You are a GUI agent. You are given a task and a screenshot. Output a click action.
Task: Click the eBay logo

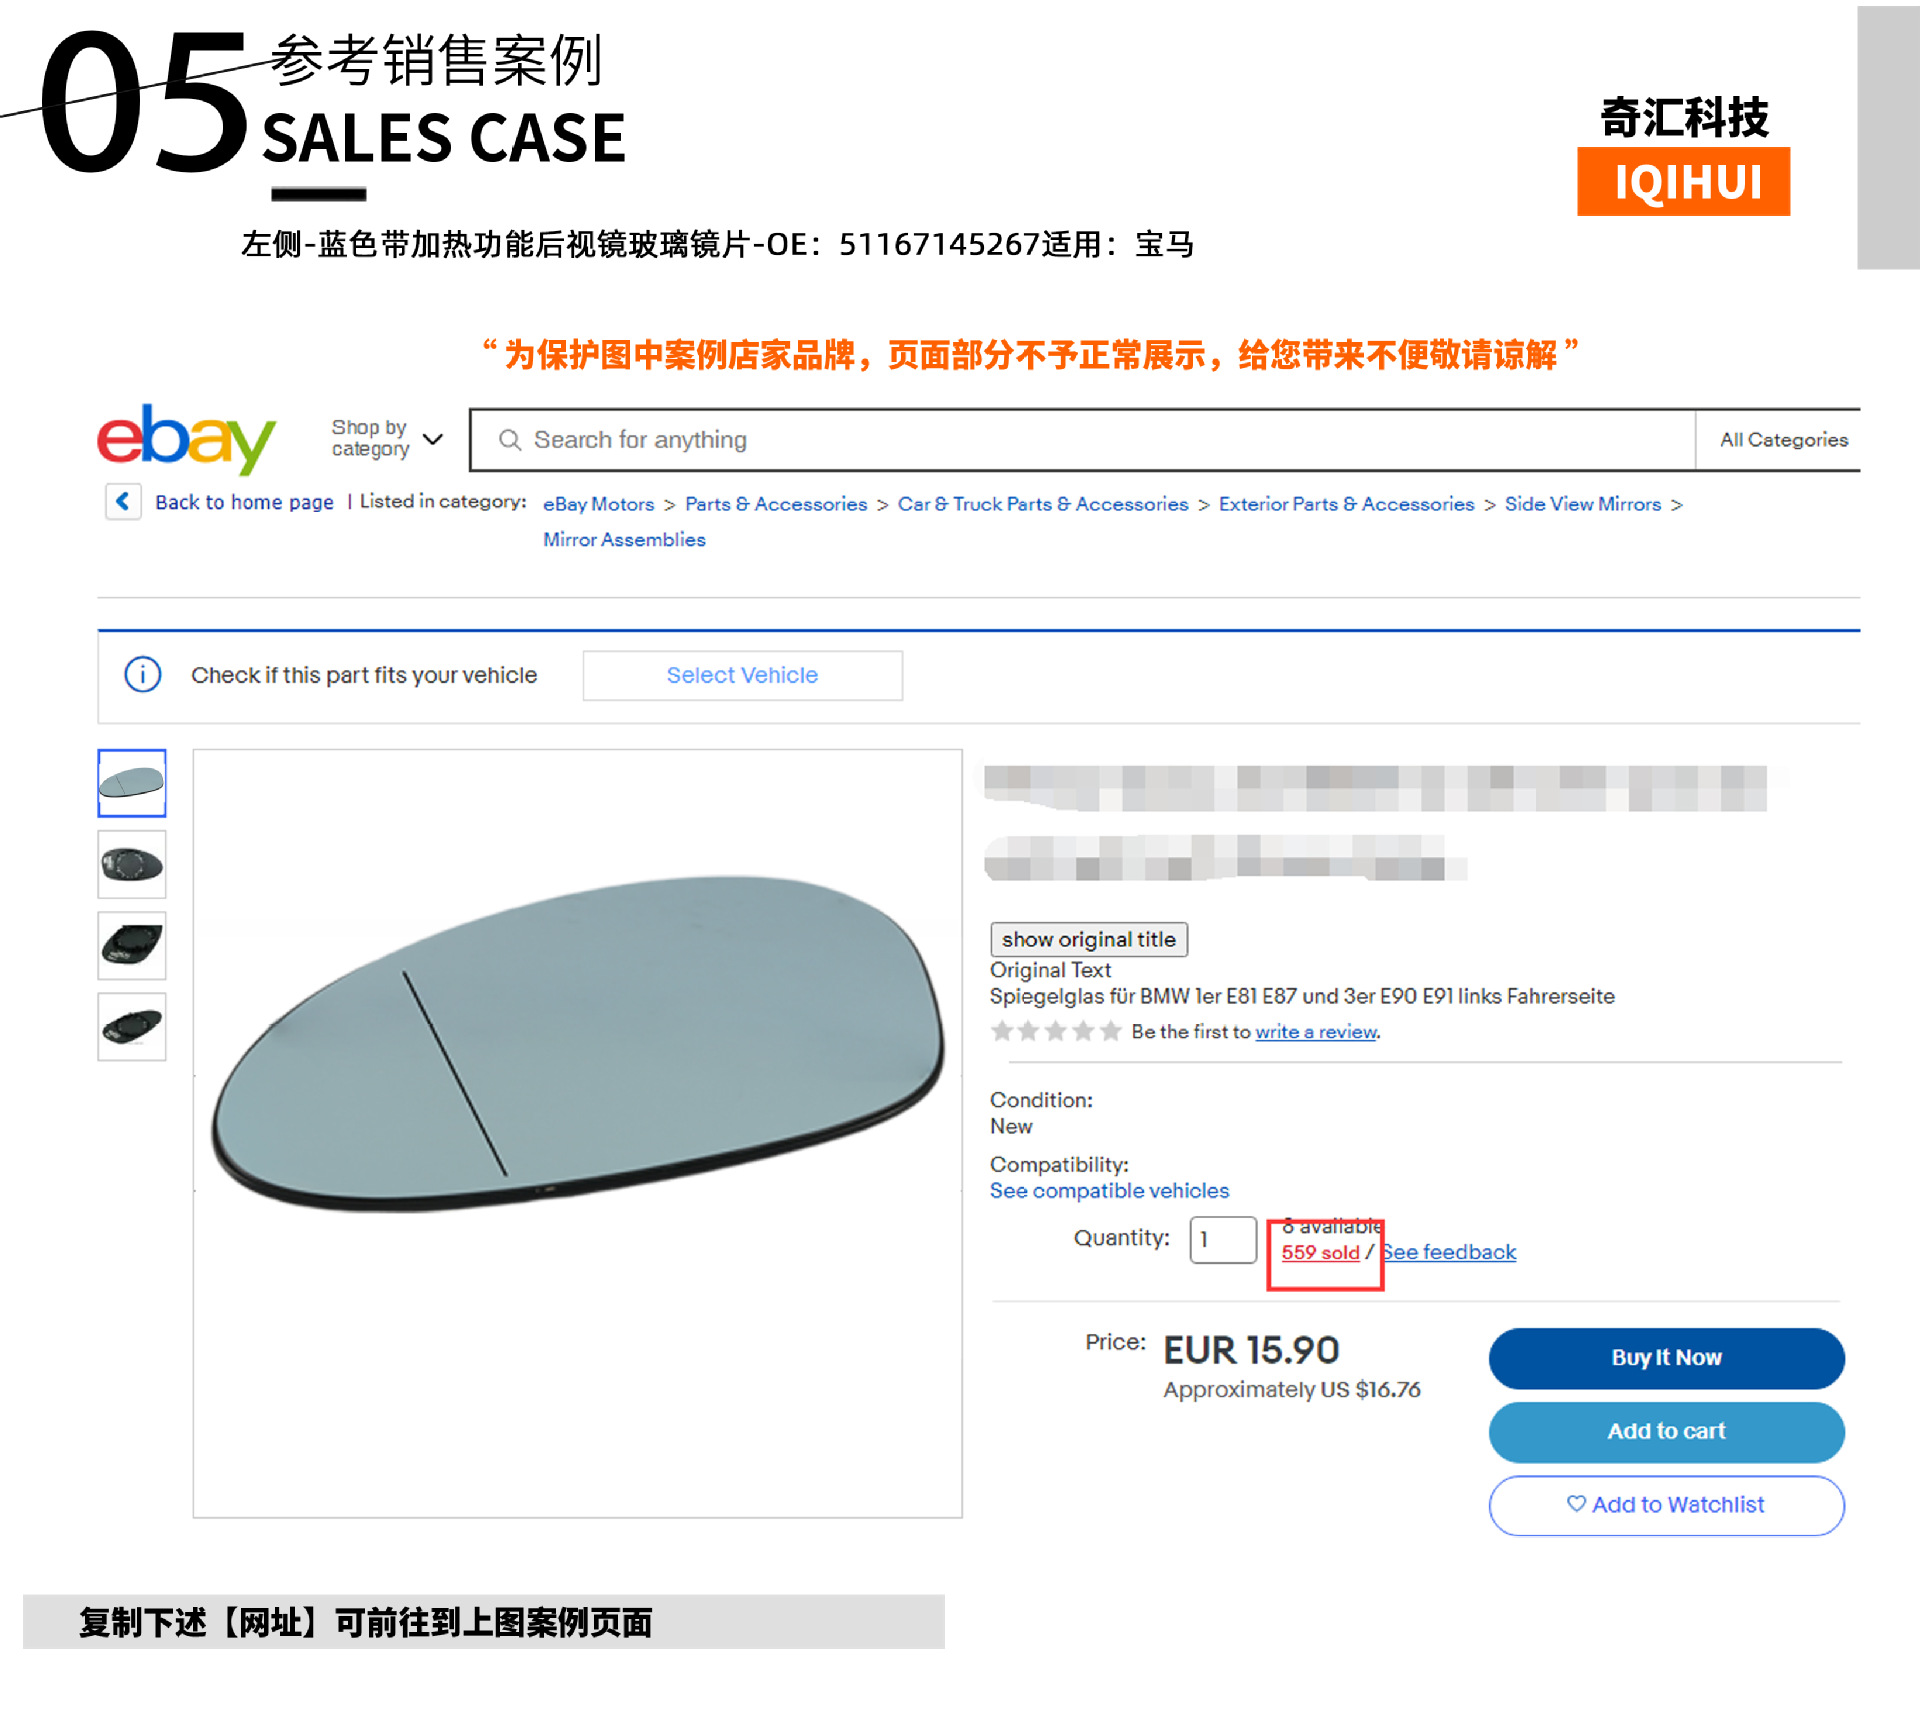tap(186, 438)
